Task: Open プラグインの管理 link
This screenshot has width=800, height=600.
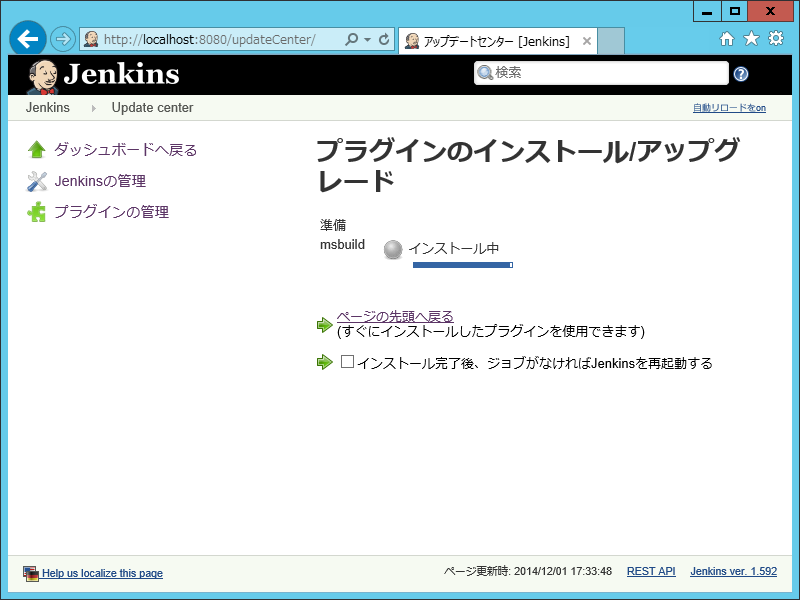Action: click(x=111, y=212)
